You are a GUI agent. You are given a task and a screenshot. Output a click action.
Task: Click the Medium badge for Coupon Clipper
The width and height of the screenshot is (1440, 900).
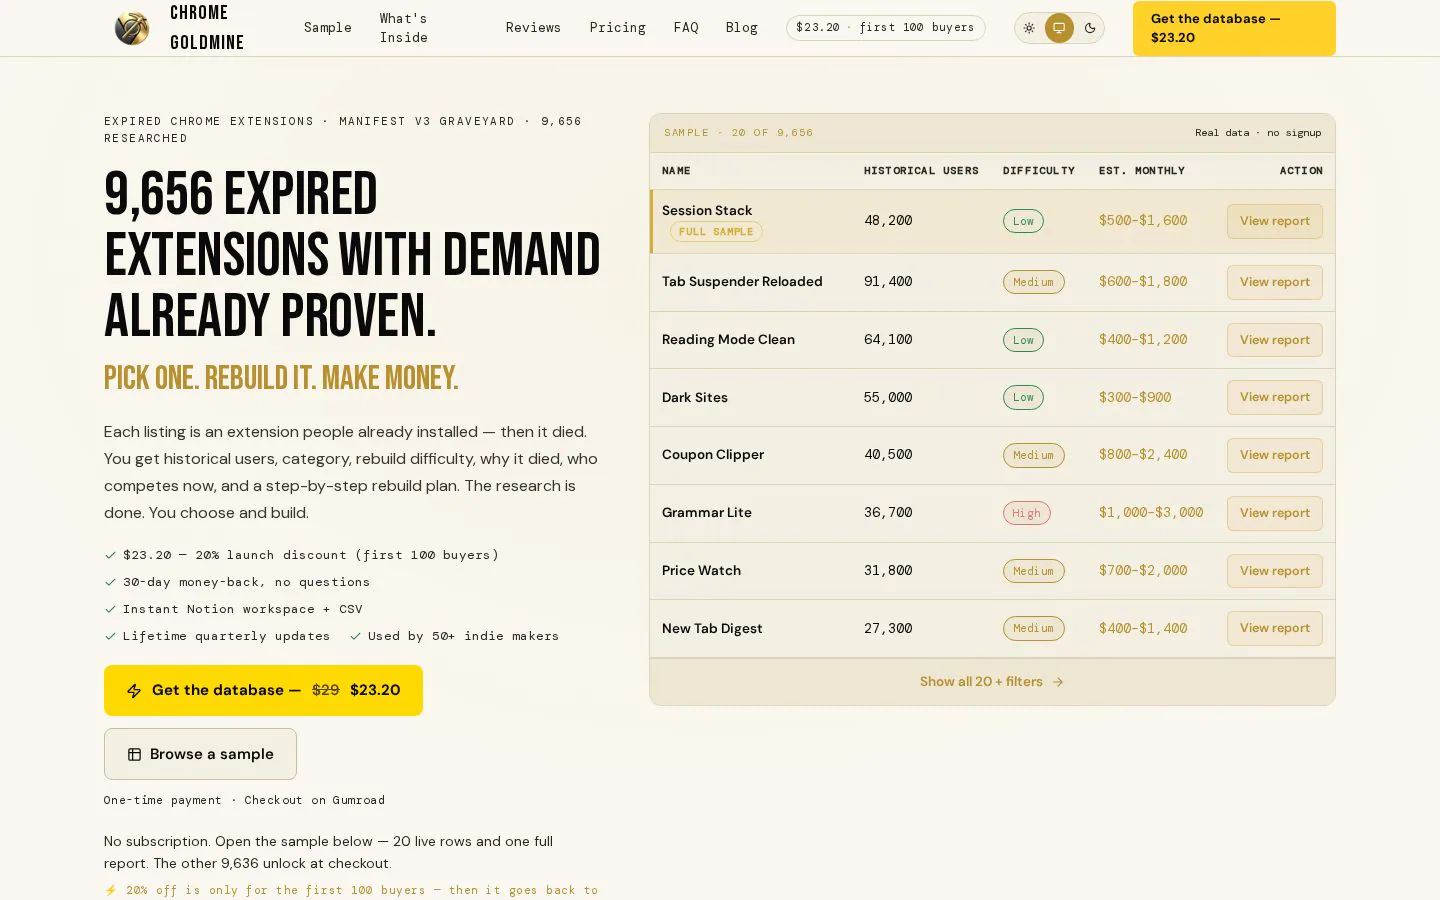click(1033, 455)
